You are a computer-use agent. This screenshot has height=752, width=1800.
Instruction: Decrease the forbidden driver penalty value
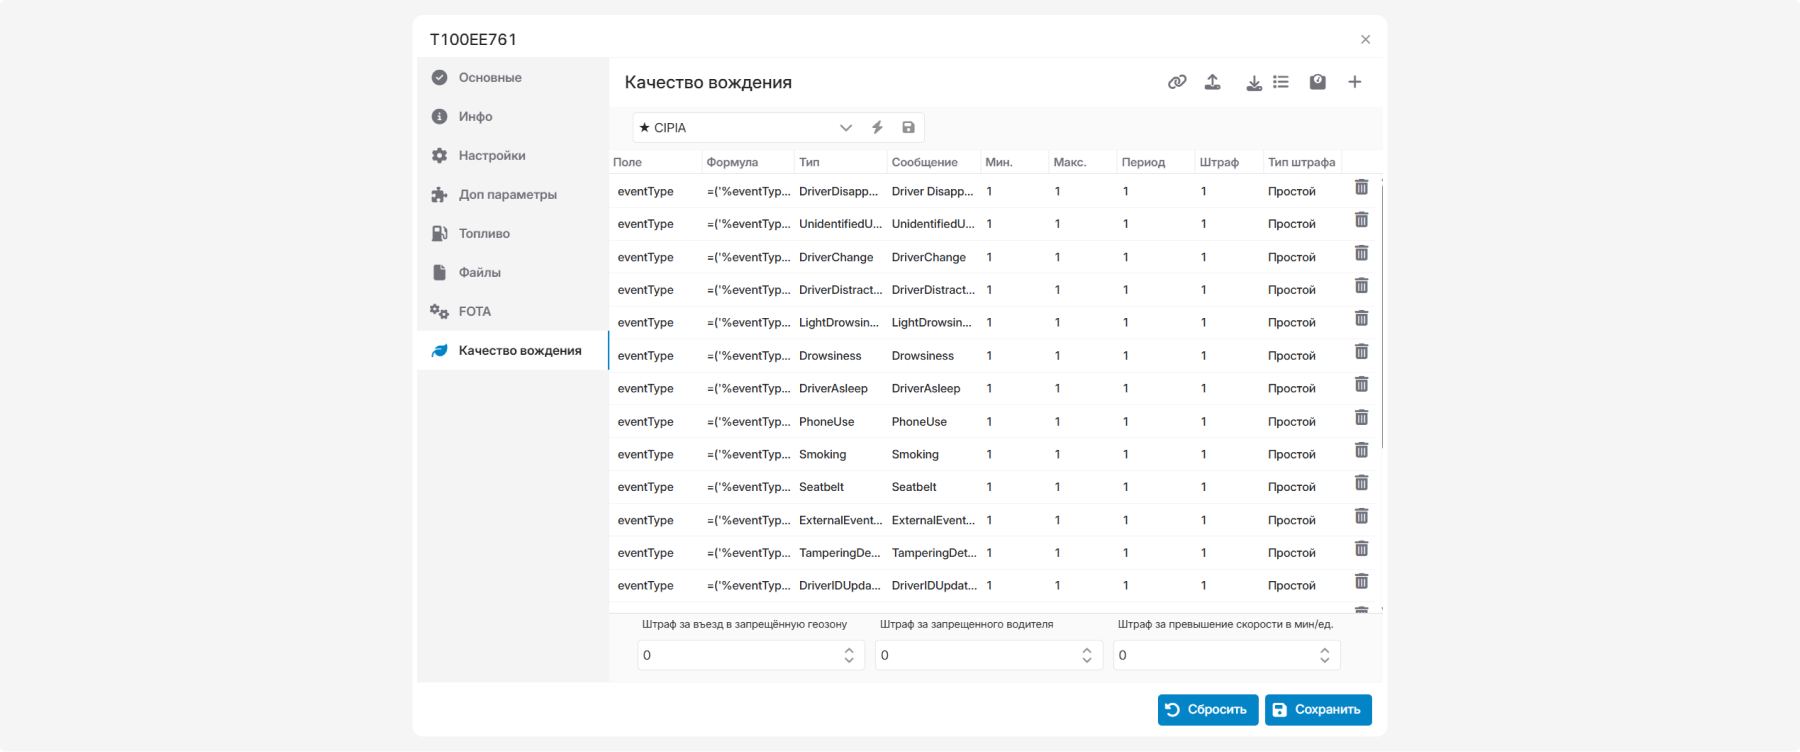pyautogui.click(x=1087, y=660)
